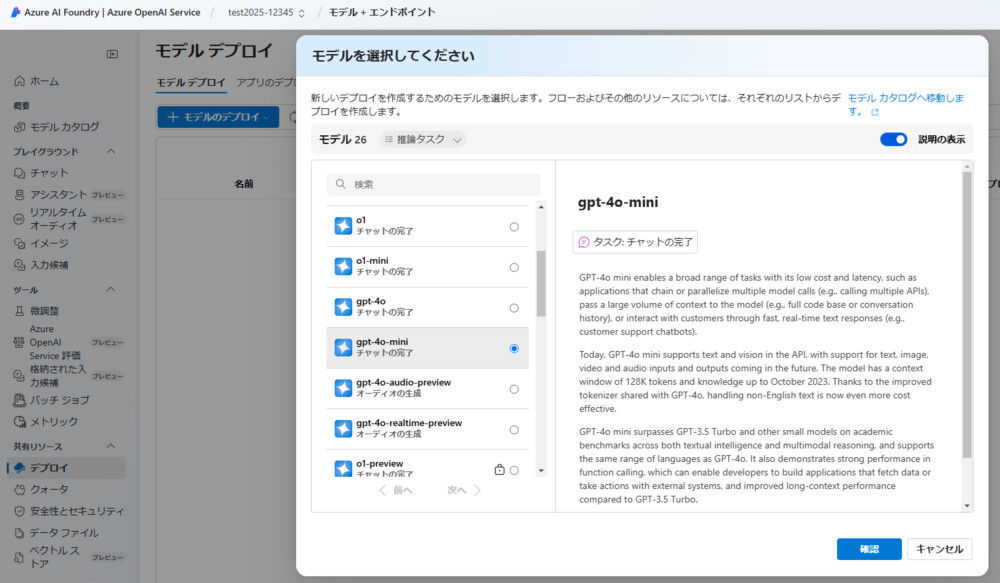Collapse the ツール section
This screenshot has width=1000, height=583.
pos(111,289)
